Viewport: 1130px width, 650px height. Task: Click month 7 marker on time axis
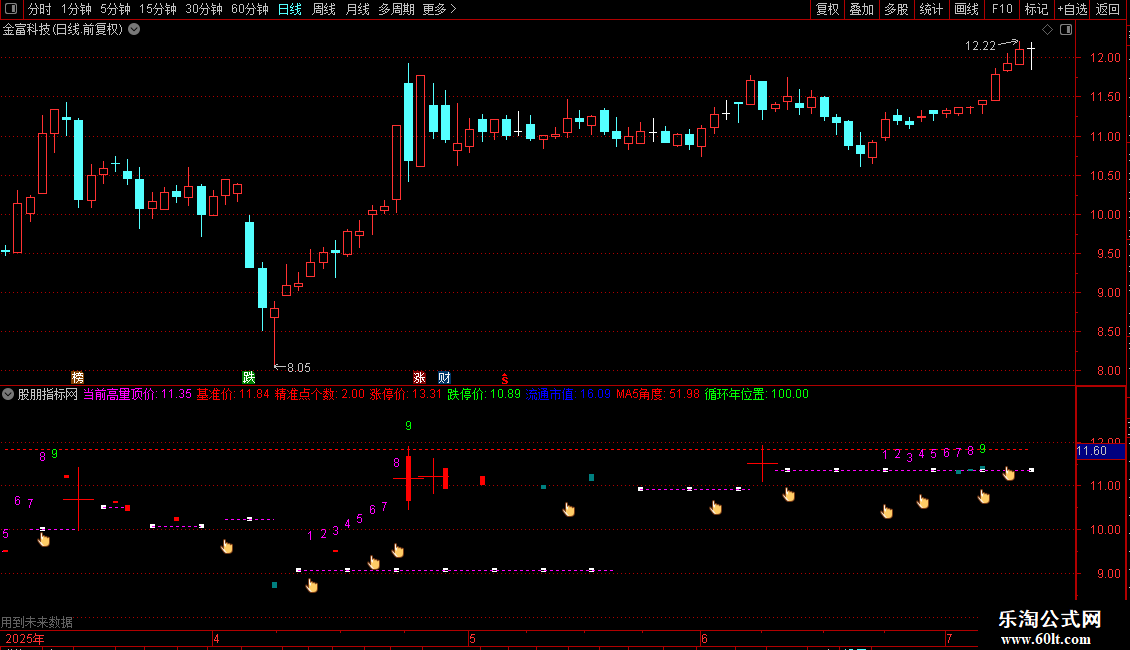(949, 638)
